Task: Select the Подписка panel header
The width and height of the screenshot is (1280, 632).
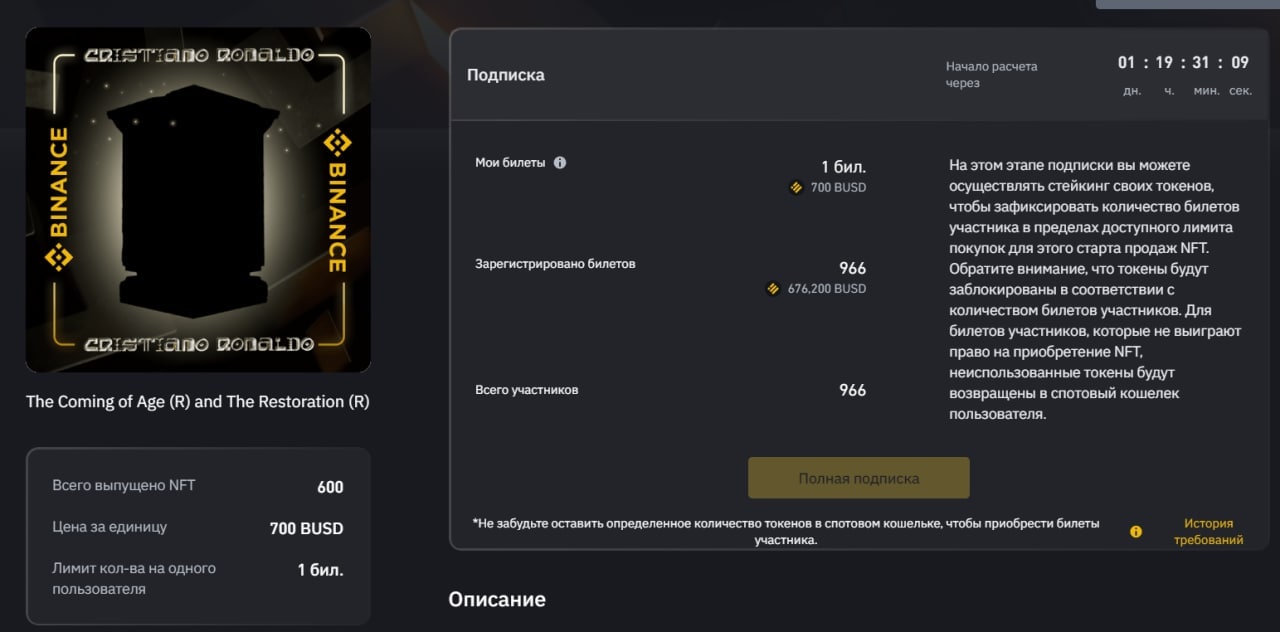Action: pos(506,75)
